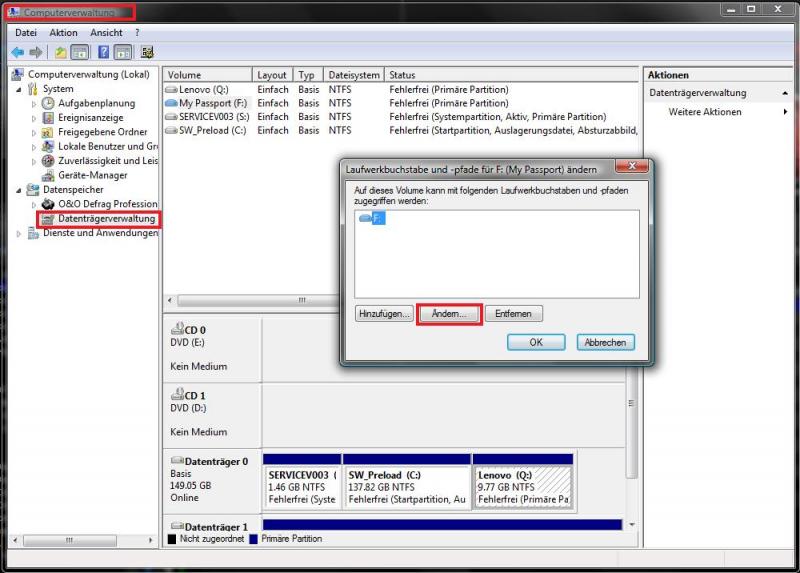Select Dienste und Anwendungen node
The height and width of the screenshot is (573, 800).
click(100, 233)
